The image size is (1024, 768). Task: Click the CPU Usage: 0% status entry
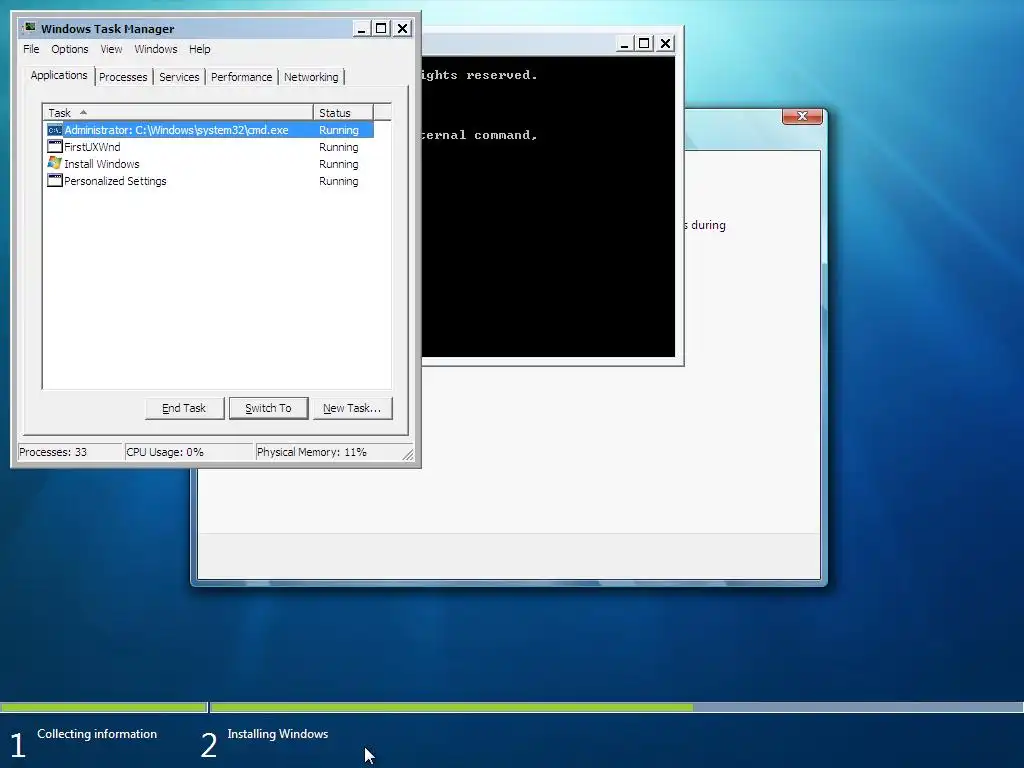pos(189,452)
